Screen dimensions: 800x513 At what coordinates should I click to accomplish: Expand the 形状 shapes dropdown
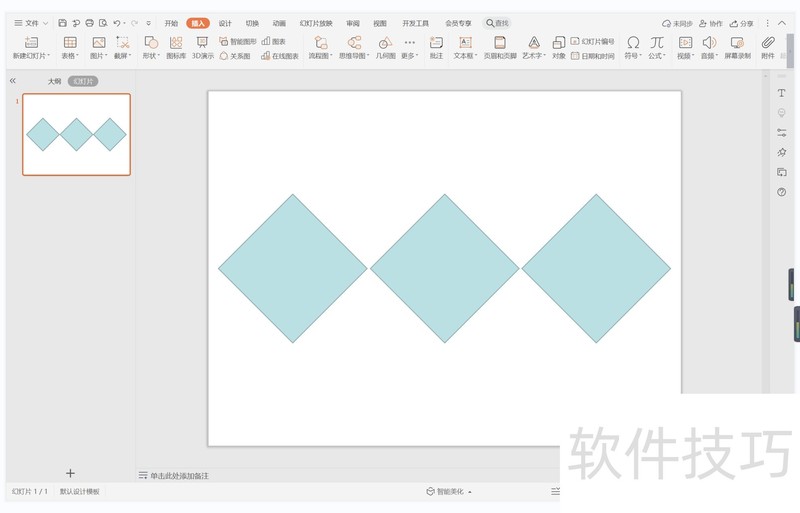click(x=151, y=47)
